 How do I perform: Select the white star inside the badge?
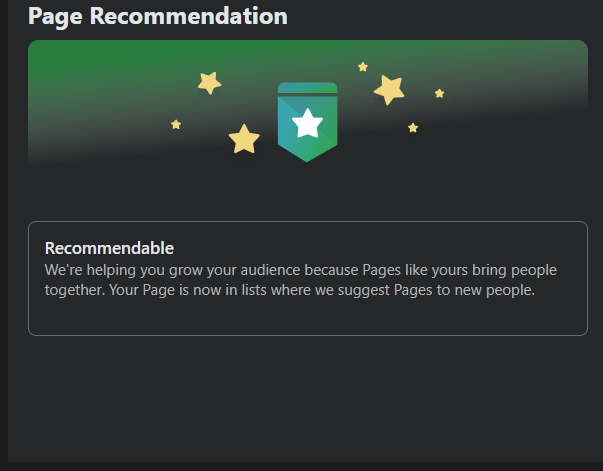click(x=307, y=123)
